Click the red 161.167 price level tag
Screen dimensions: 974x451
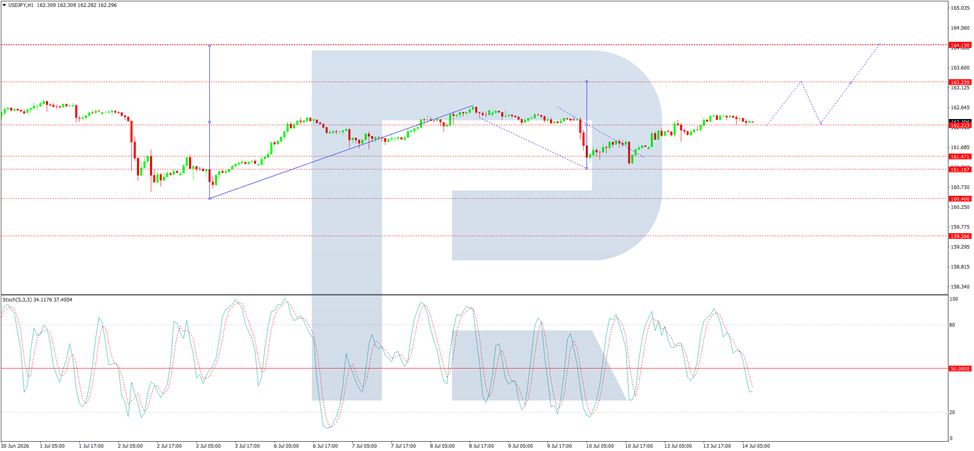point(960,169)
